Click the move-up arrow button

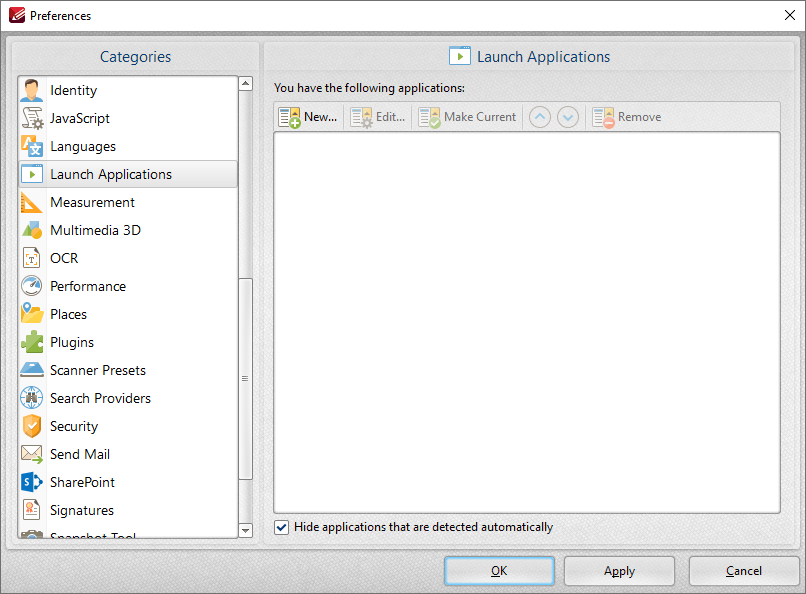(x=539, y=117)
